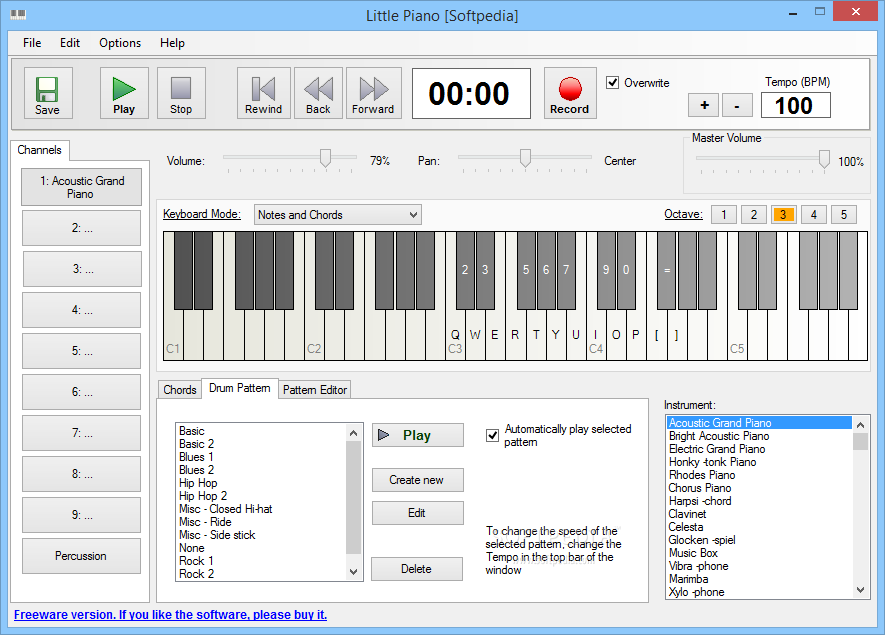Select channel 2 button
Image resolution: width=885 pixels, height=635 pixels.
[82, 228]
